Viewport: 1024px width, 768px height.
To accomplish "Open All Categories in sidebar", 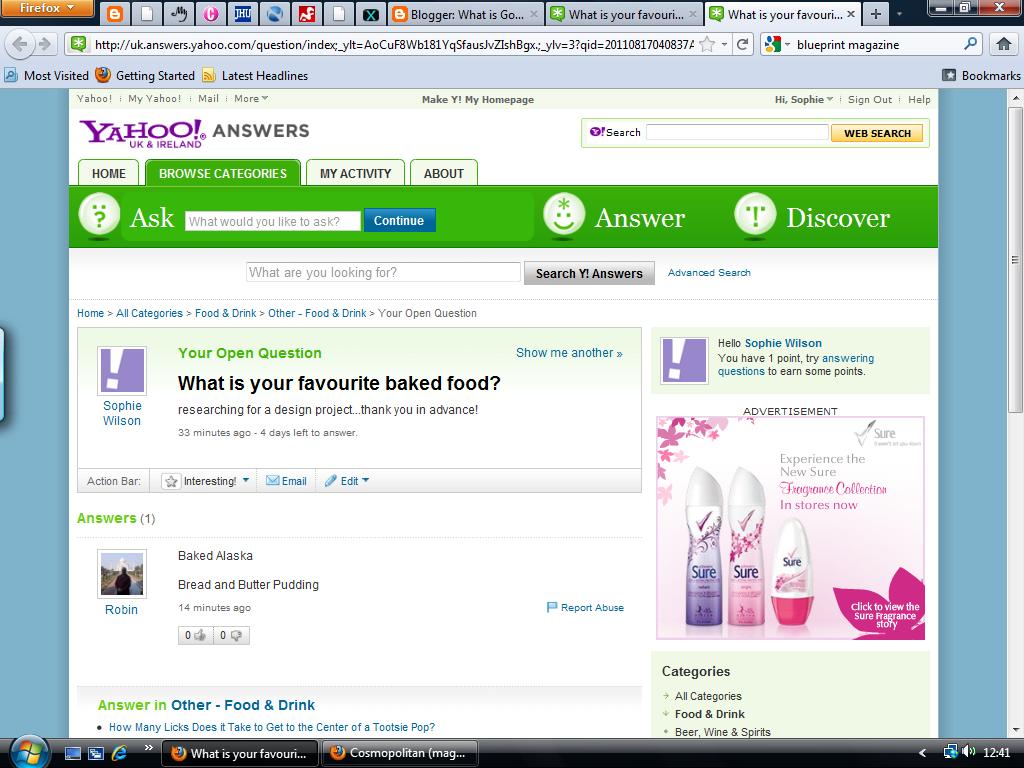I will pyautogui.click(x=708, y=696).
